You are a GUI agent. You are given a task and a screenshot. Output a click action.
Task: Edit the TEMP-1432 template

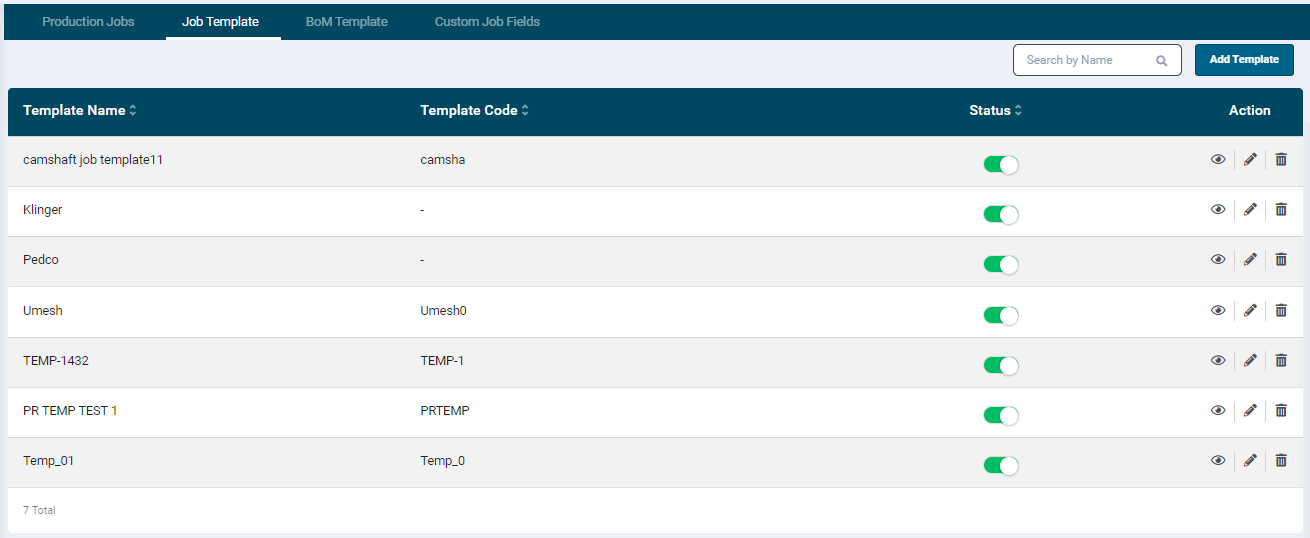tap(1250, 360)
